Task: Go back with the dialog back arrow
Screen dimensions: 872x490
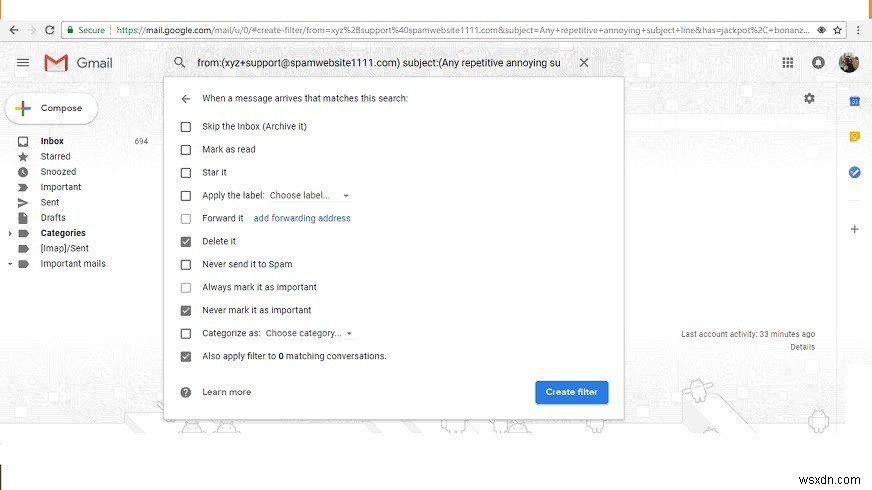Action: tap(186, 99)
